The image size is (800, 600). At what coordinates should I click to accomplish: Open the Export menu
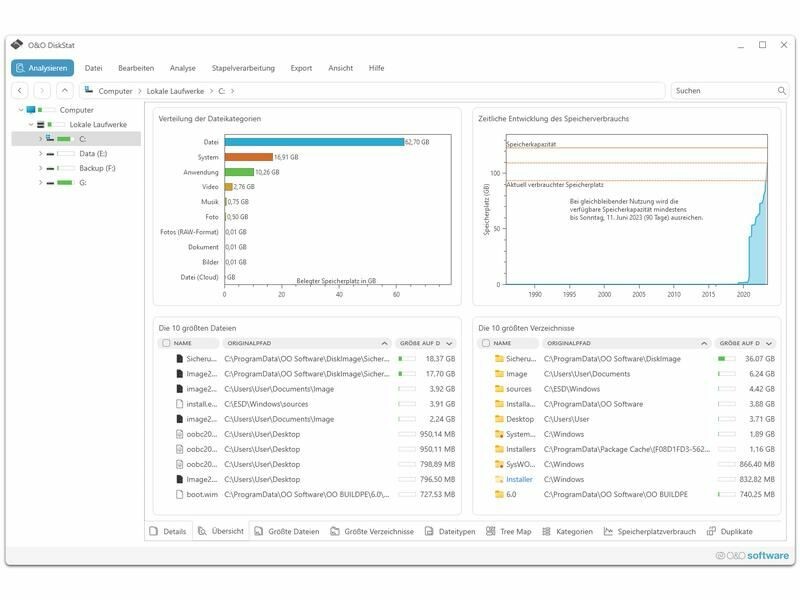click(x=301, y=68)
